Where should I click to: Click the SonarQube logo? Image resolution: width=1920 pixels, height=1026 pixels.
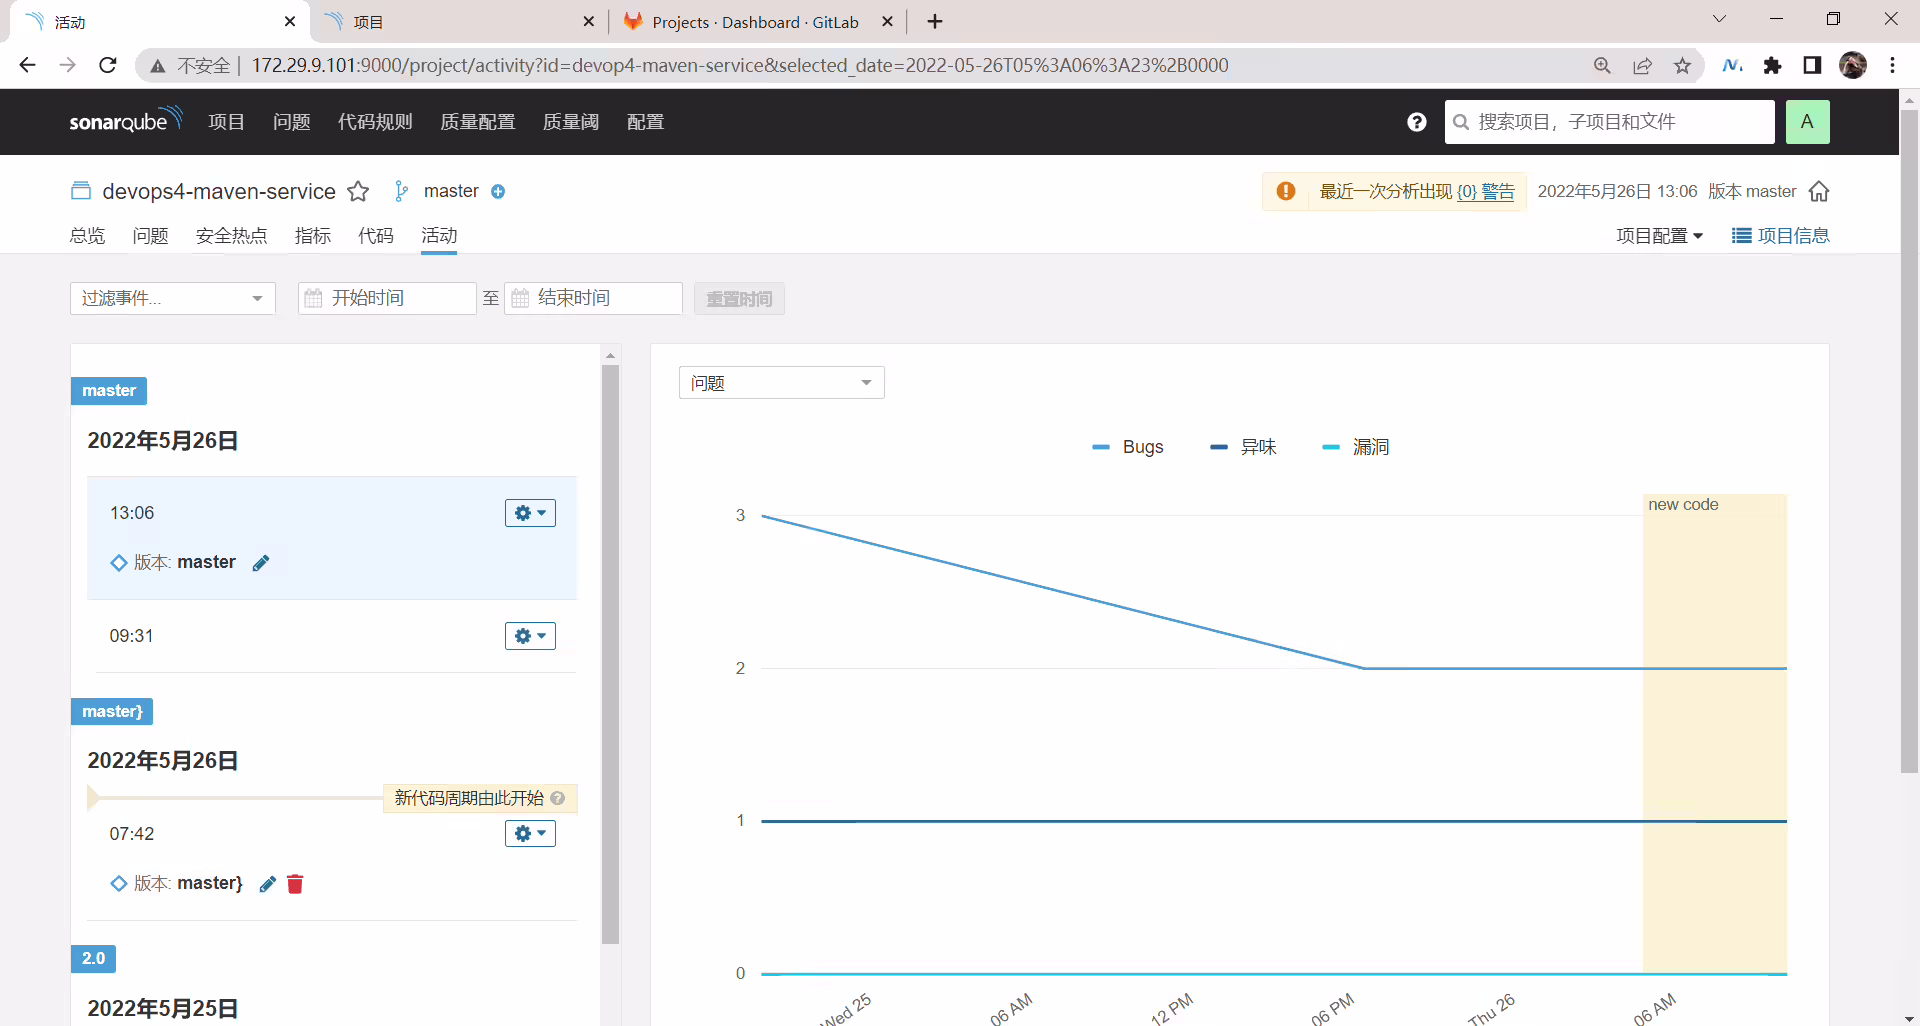(126, 121)
